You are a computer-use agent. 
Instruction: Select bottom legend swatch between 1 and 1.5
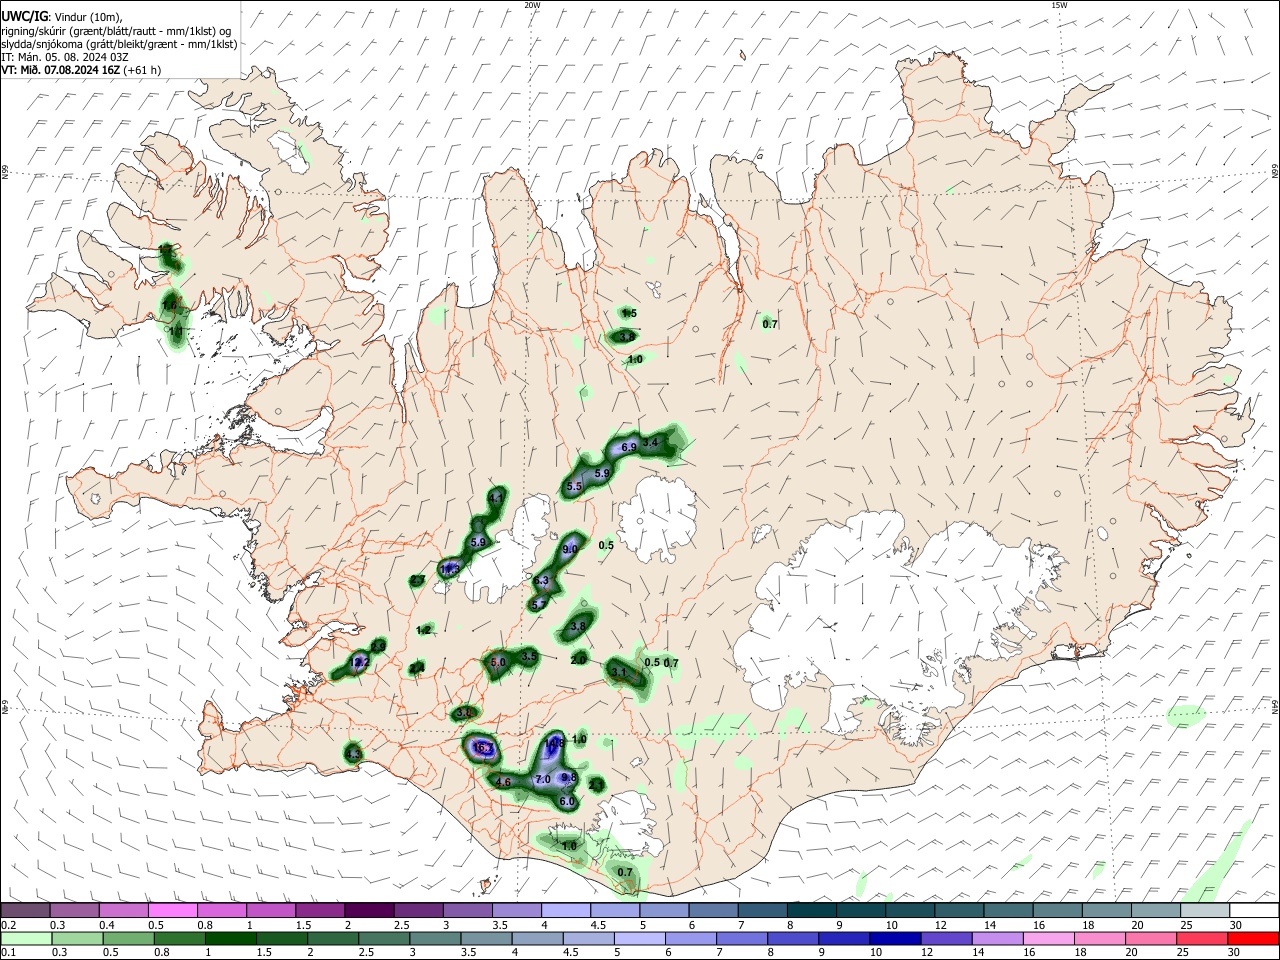pyautogui.click(x=230, y=938)
